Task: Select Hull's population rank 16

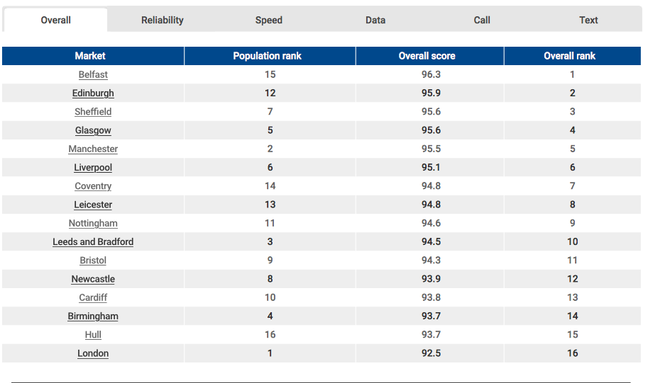Action: tap(270, 335)
